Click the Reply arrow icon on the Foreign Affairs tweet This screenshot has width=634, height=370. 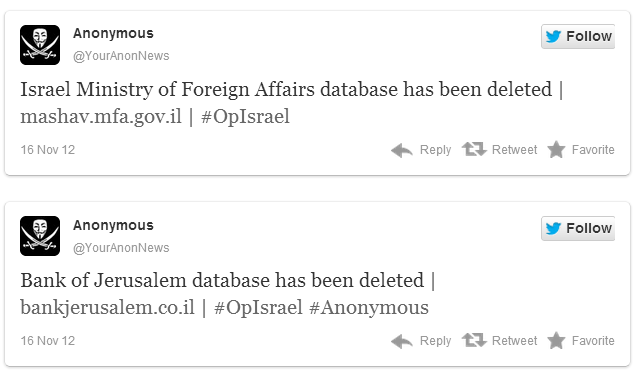click(x=402, y=150)
